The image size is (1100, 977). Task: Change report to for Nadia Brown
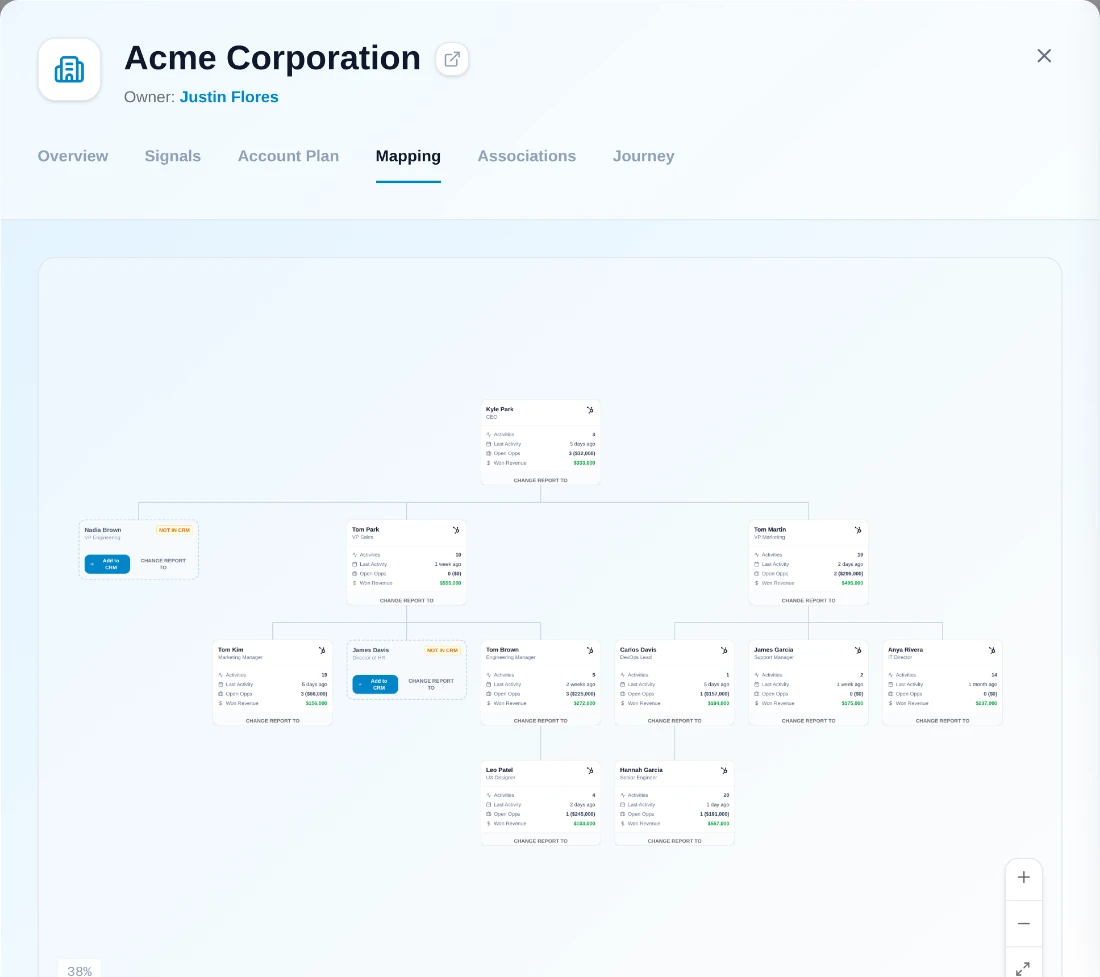(163, 564)
